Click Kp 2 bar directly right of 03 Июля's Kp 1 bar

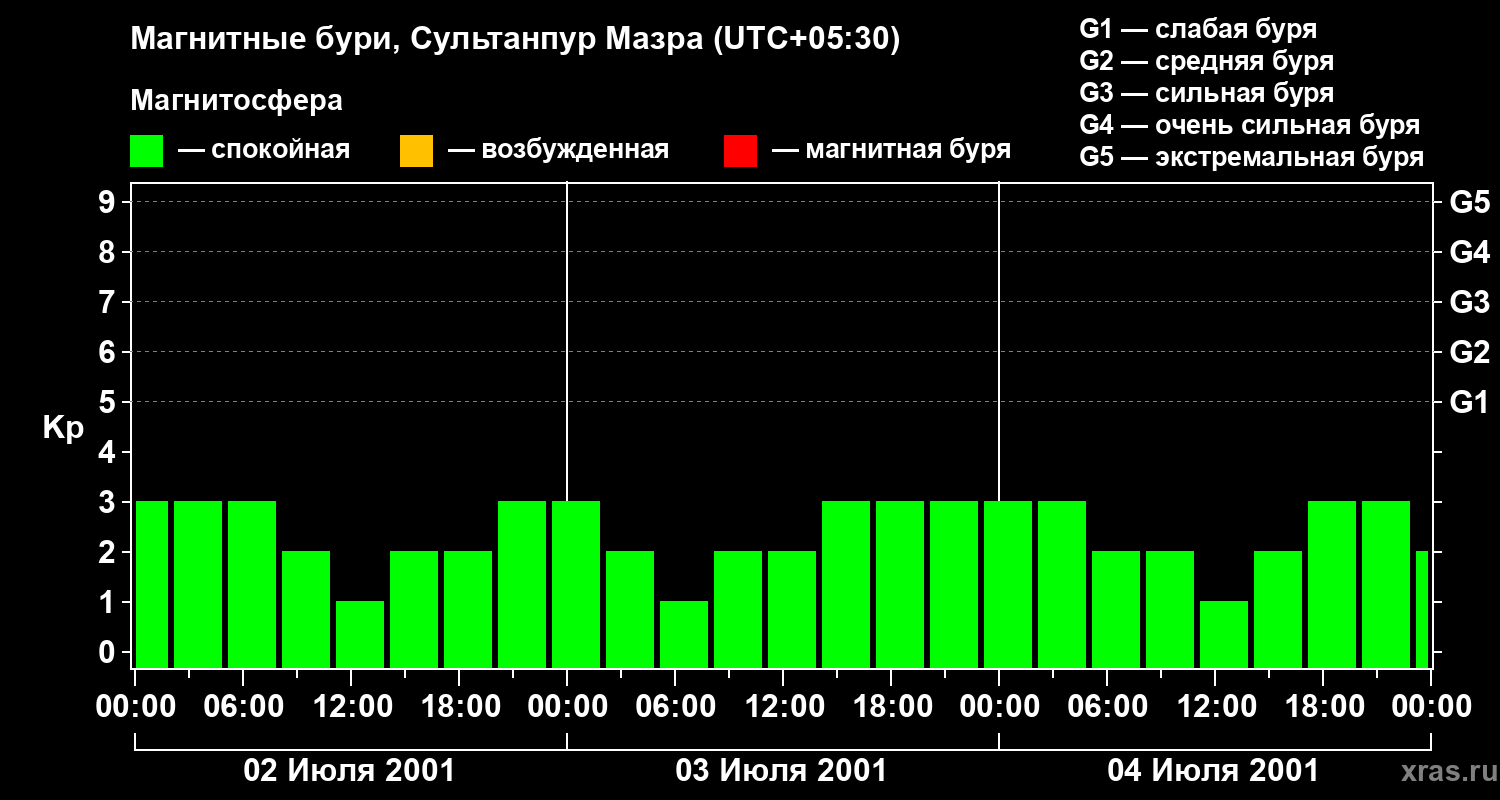pyautogui.click(x=738, y=609)
